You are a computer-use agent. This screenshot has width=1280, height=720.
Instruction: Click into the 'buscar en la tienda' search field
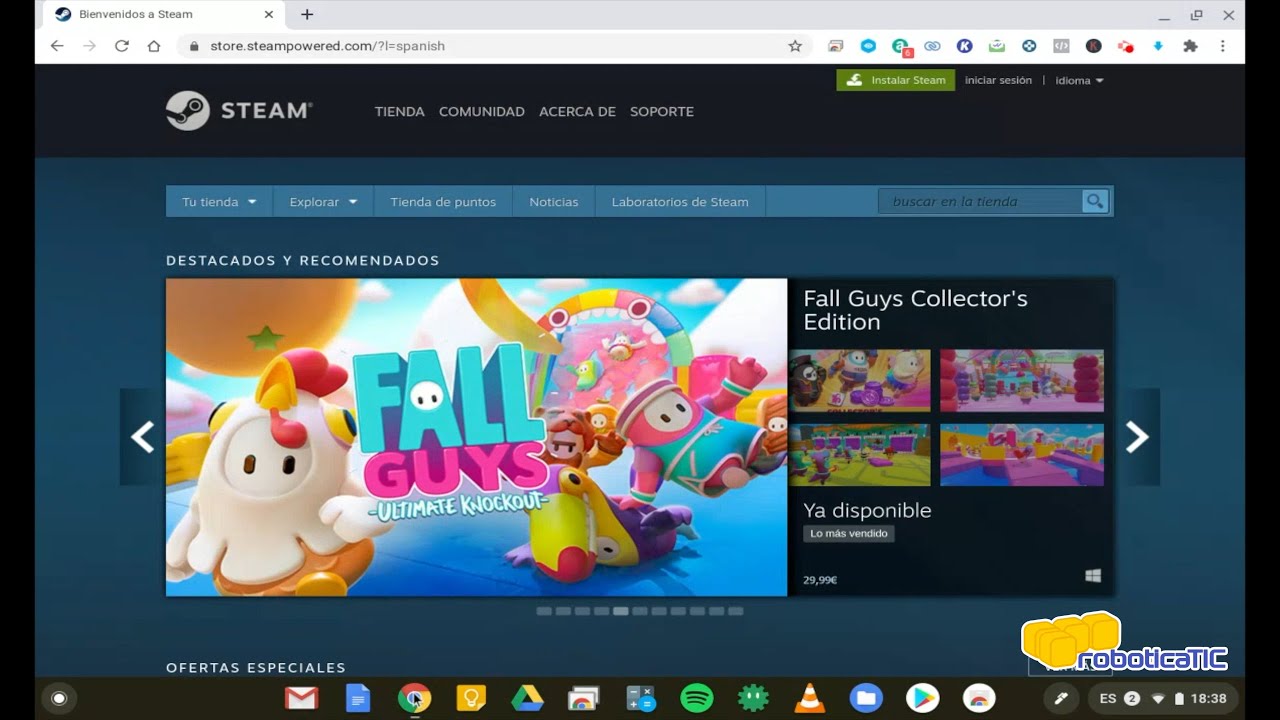click(x=981, y=201)
